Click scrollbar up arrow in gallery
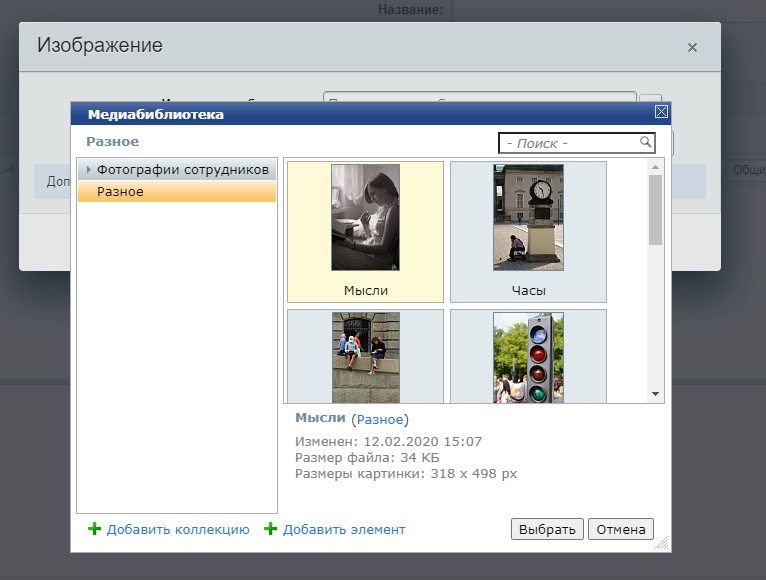Viewport: 766px width, 580px height. (x=656, y=167)
